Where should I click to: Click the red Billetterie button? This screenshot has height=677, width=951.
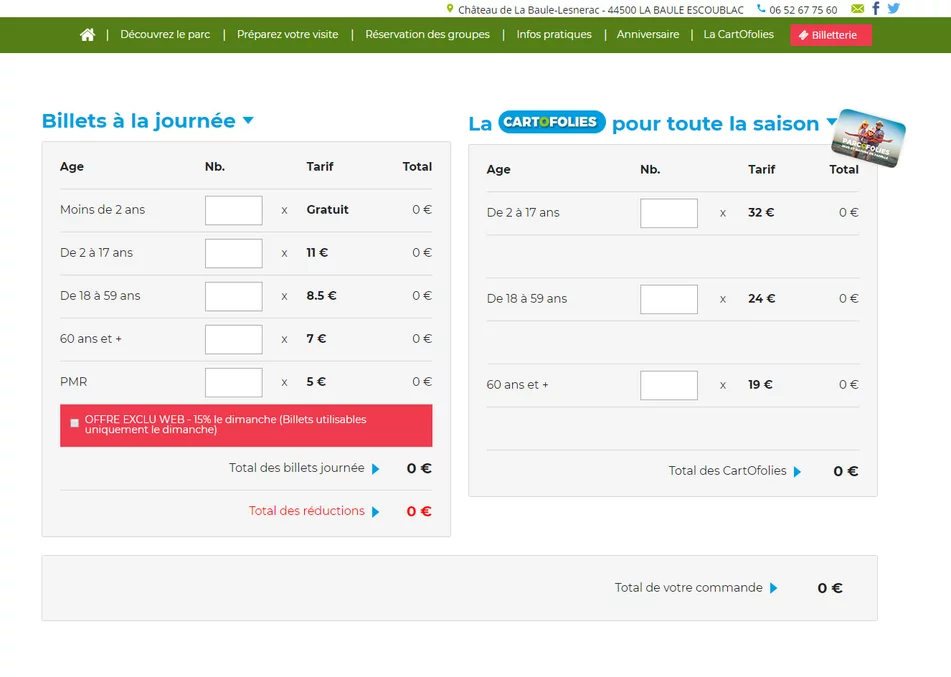[830, 35]
